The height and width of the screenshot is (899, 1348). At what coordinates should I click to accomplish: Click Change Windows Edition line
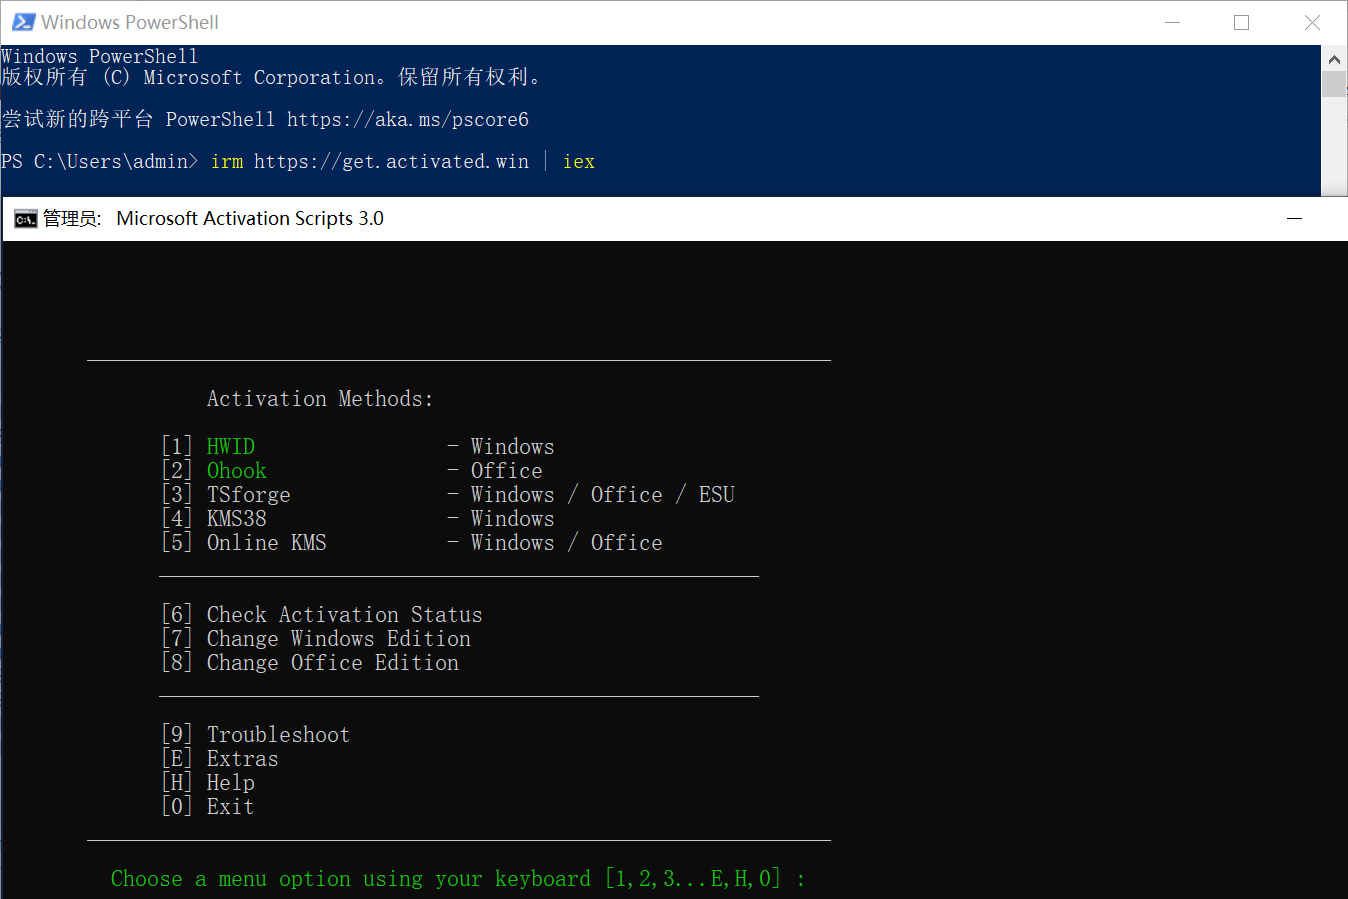316,638
